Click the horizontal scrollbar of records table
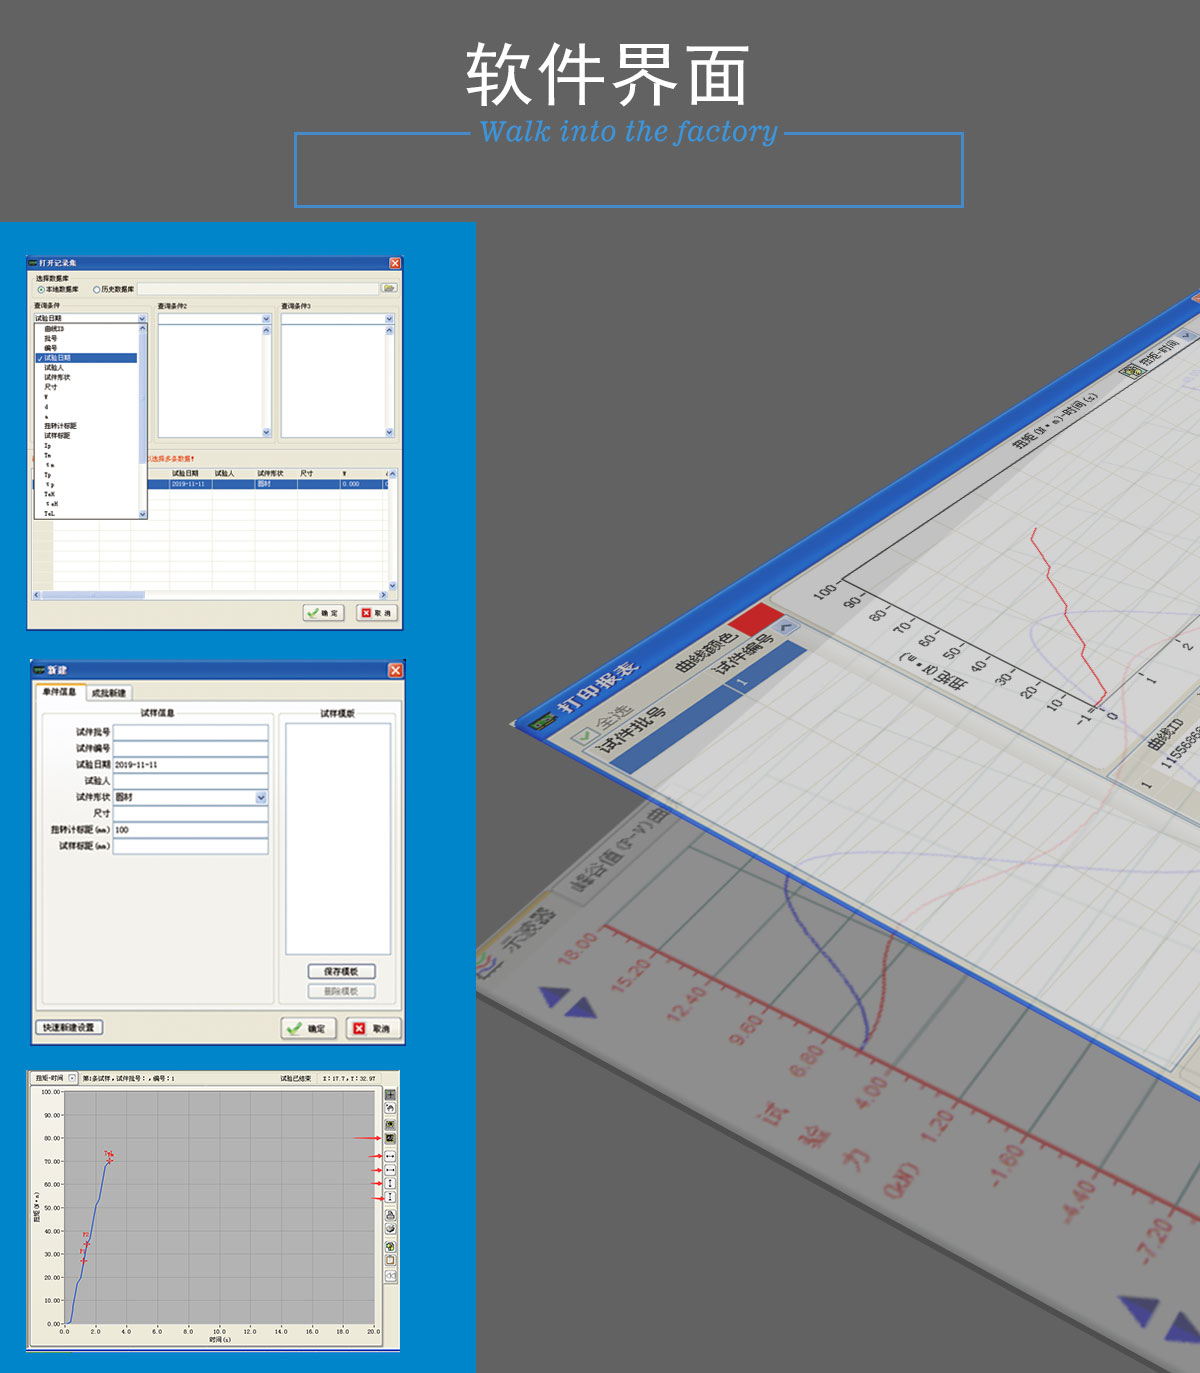1200x1373 pixels. pyautogui.click(x=209, y=595)
